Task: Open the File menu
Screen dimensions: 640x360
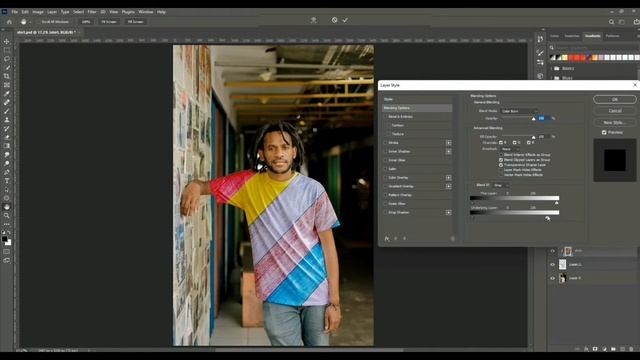Action: (15, 12)
